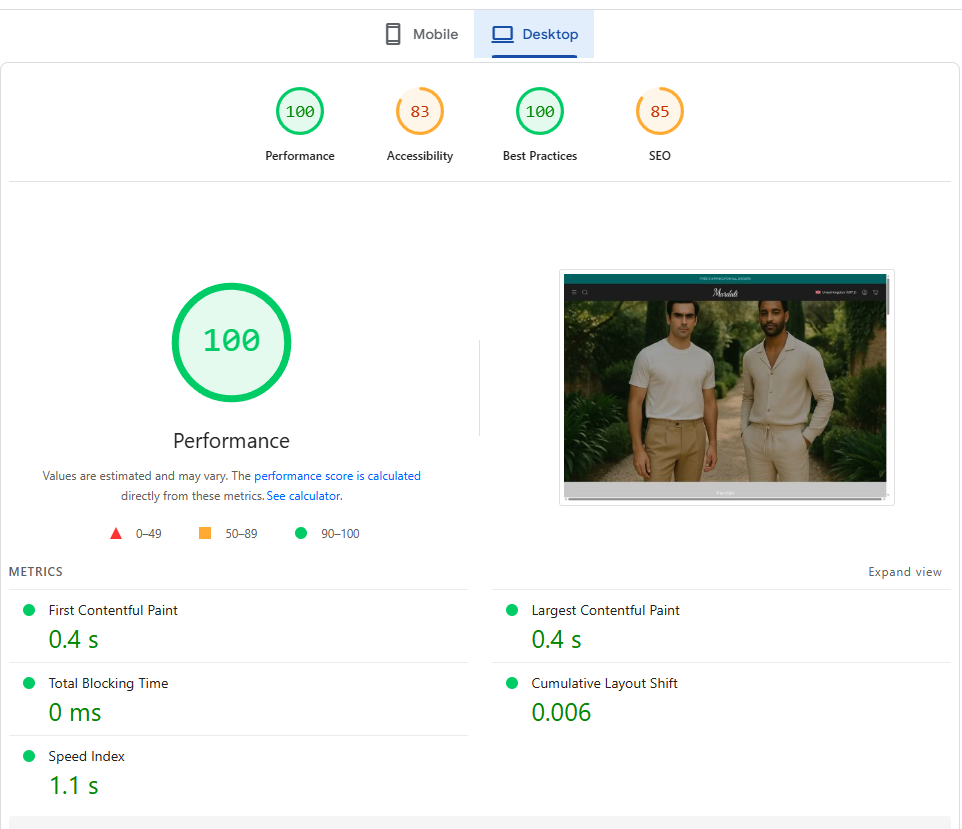Expand view of the metrics section

904,572
